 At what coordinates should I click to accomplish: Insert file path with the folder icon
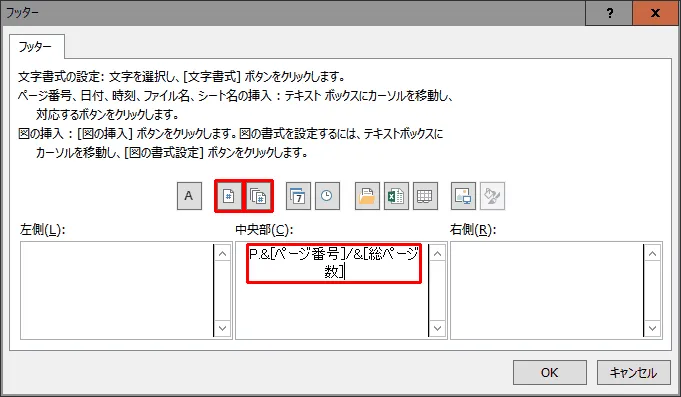[x=367, y=196]
